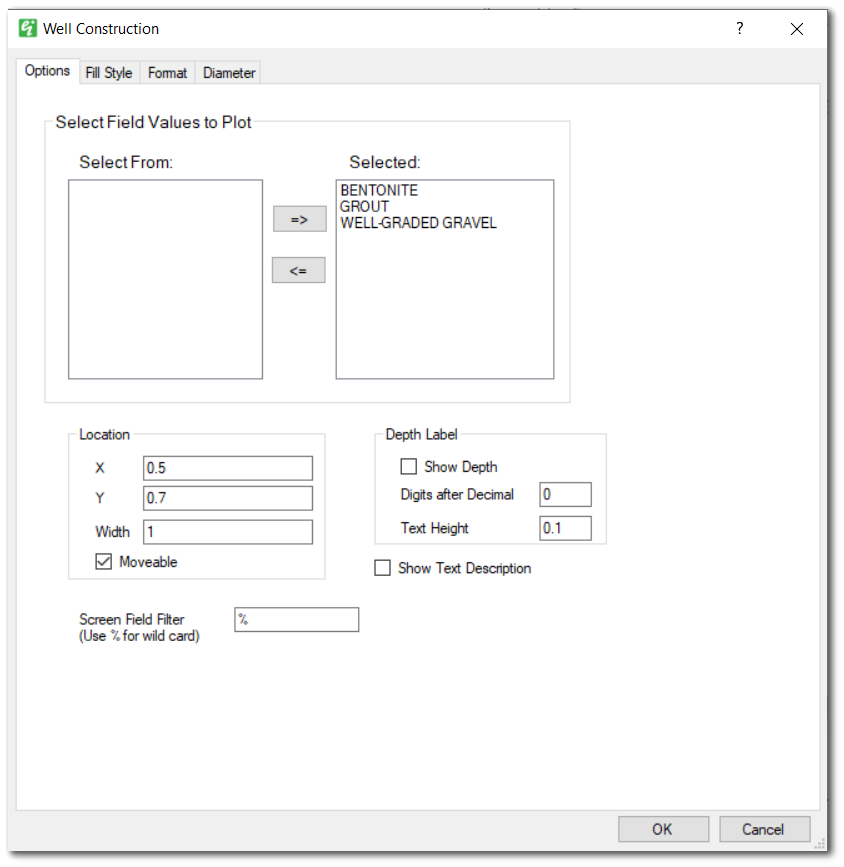Uncheck the Moveable checkbox
This screenshot has width=844, height=867.
coord(103,561)
